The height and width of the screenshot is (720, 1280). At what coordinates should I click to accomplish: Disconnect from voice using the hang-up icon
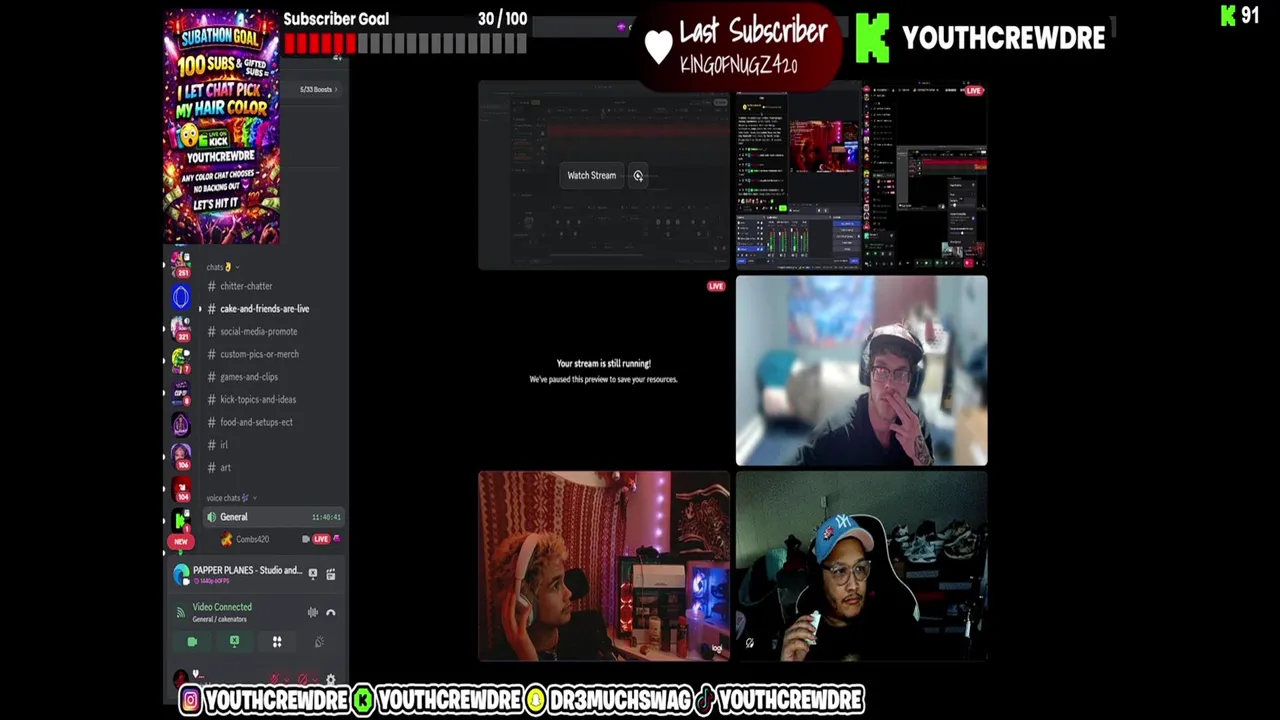(x=331, y=612)
